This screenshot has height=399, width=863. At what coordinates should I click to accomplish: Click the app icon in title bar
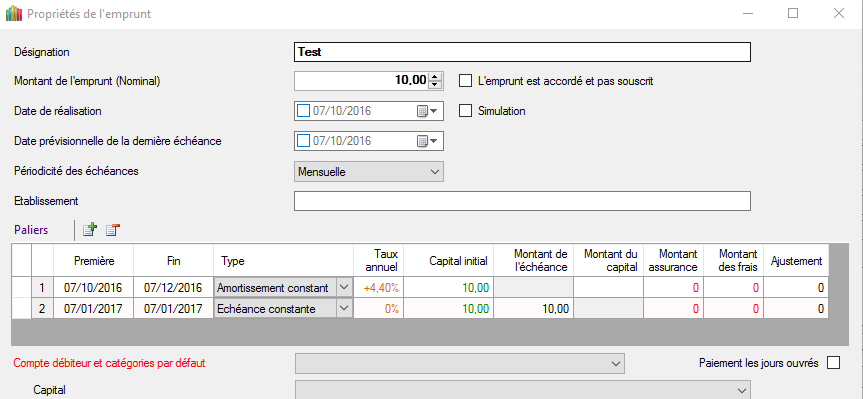coord(14,13)
